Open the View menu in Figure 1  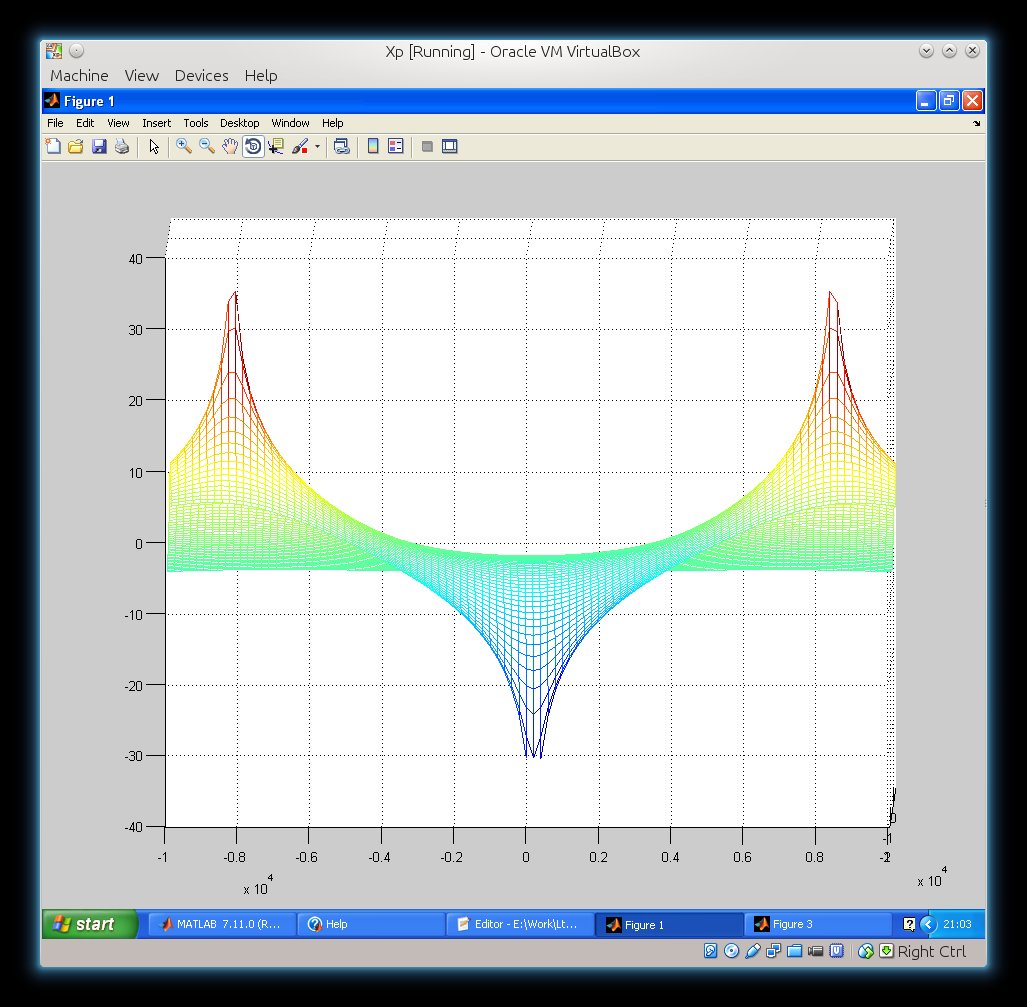[118, 123]
